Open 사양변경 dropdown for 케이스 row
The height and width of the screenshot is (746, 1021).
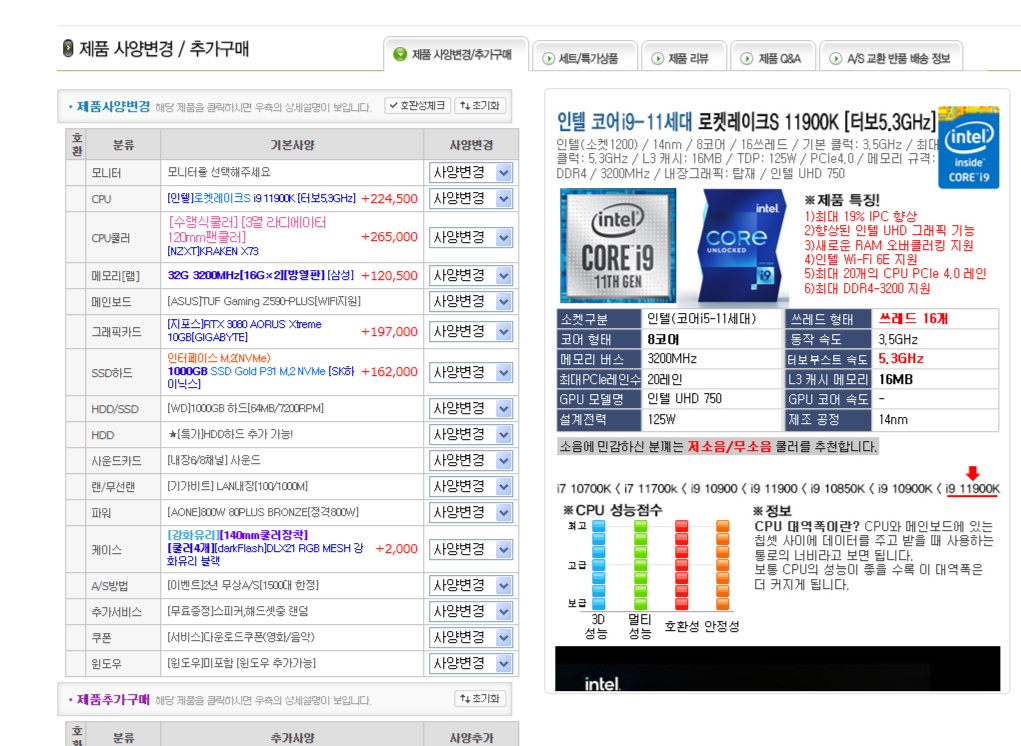point(471,549)
